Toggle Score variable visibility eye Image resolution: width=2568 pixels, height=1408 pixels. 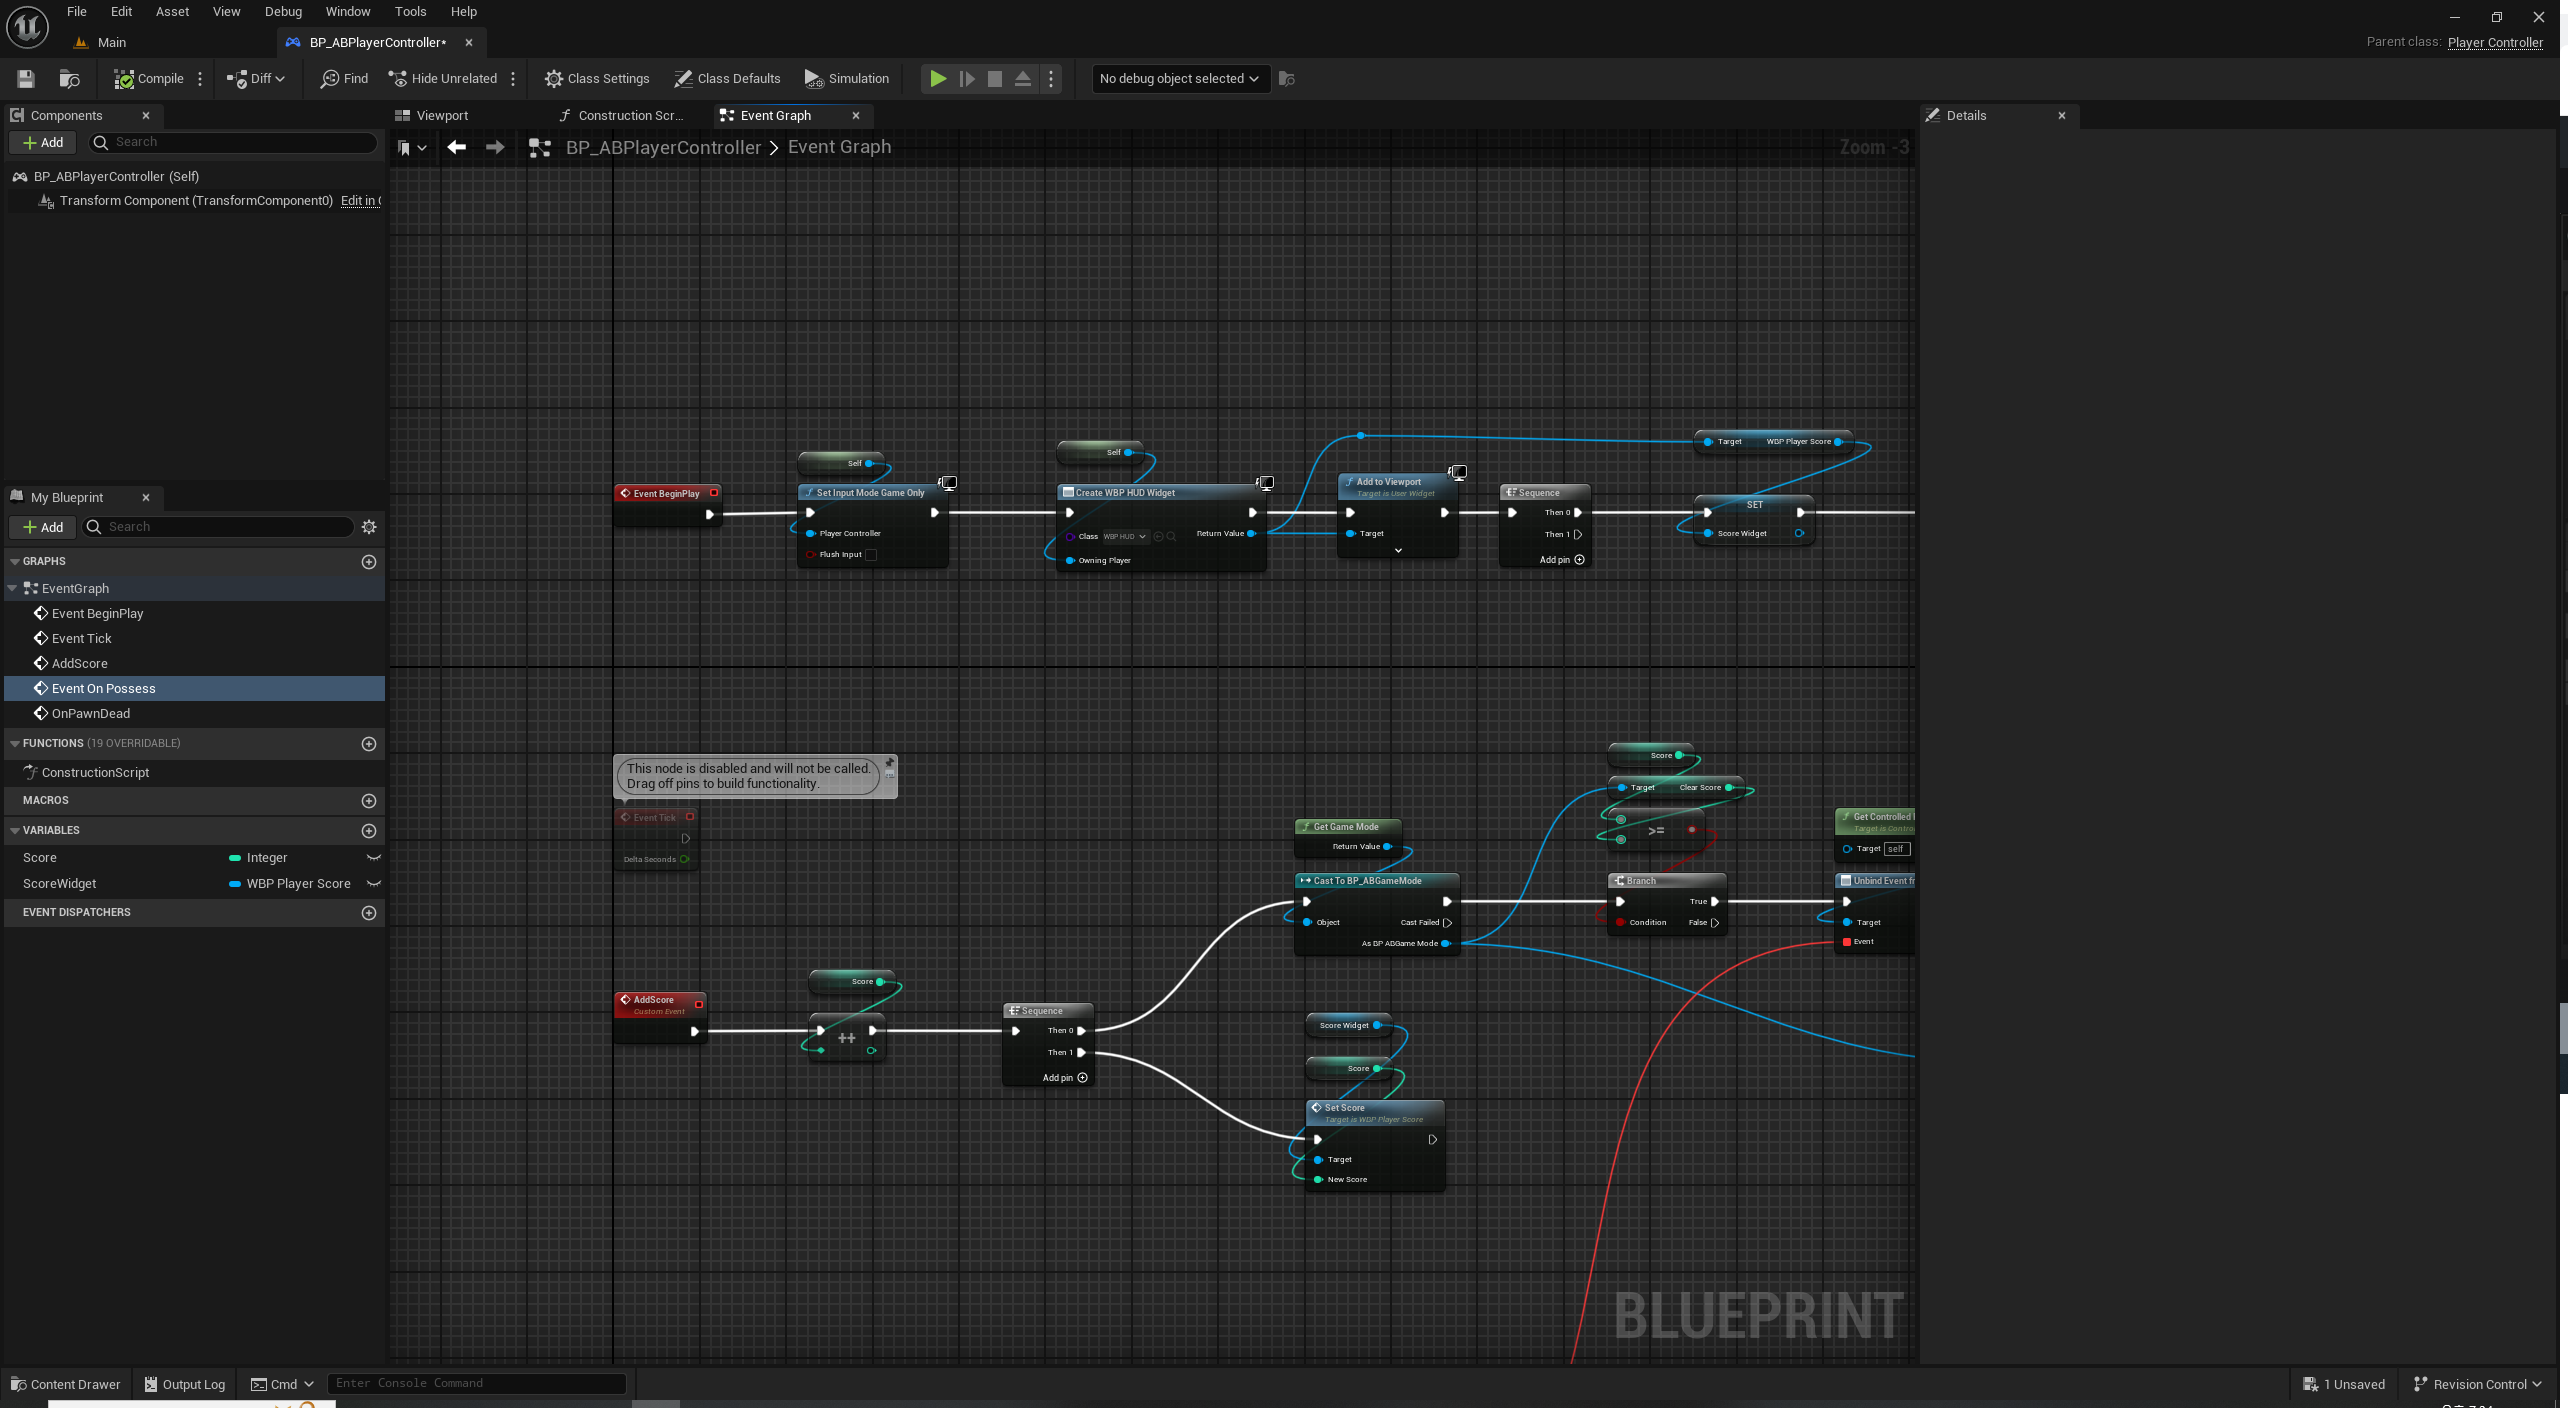click(374, 858)
